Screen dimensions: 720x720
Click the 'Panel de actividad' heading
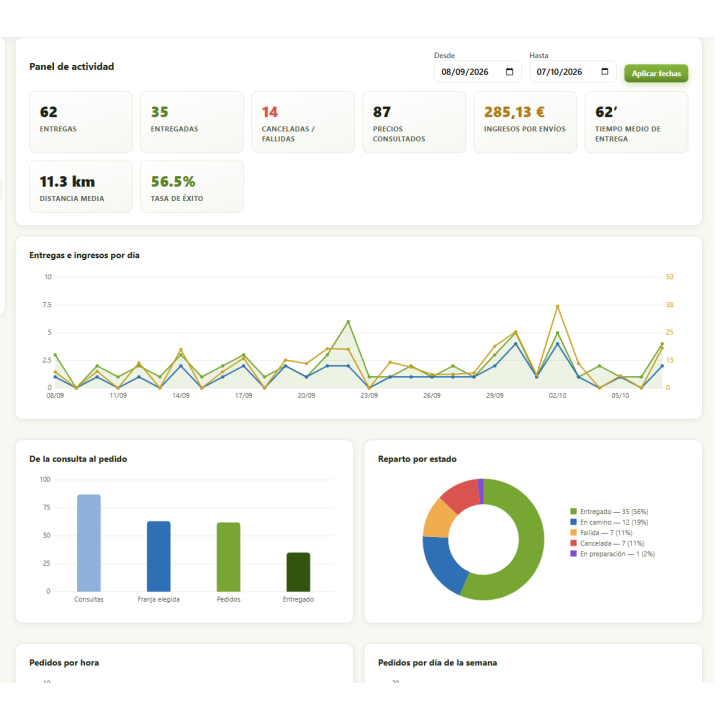click(x=72, y=67)
